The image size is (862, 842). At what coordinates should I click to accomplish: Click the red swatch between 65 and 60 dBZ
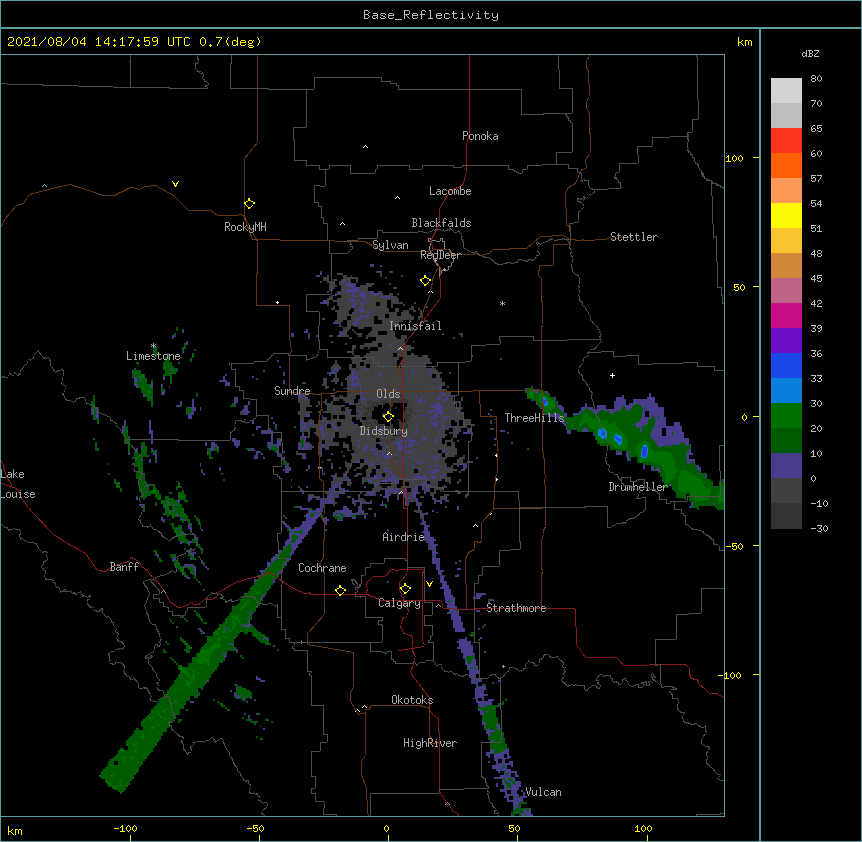click(x=786, y=141)
